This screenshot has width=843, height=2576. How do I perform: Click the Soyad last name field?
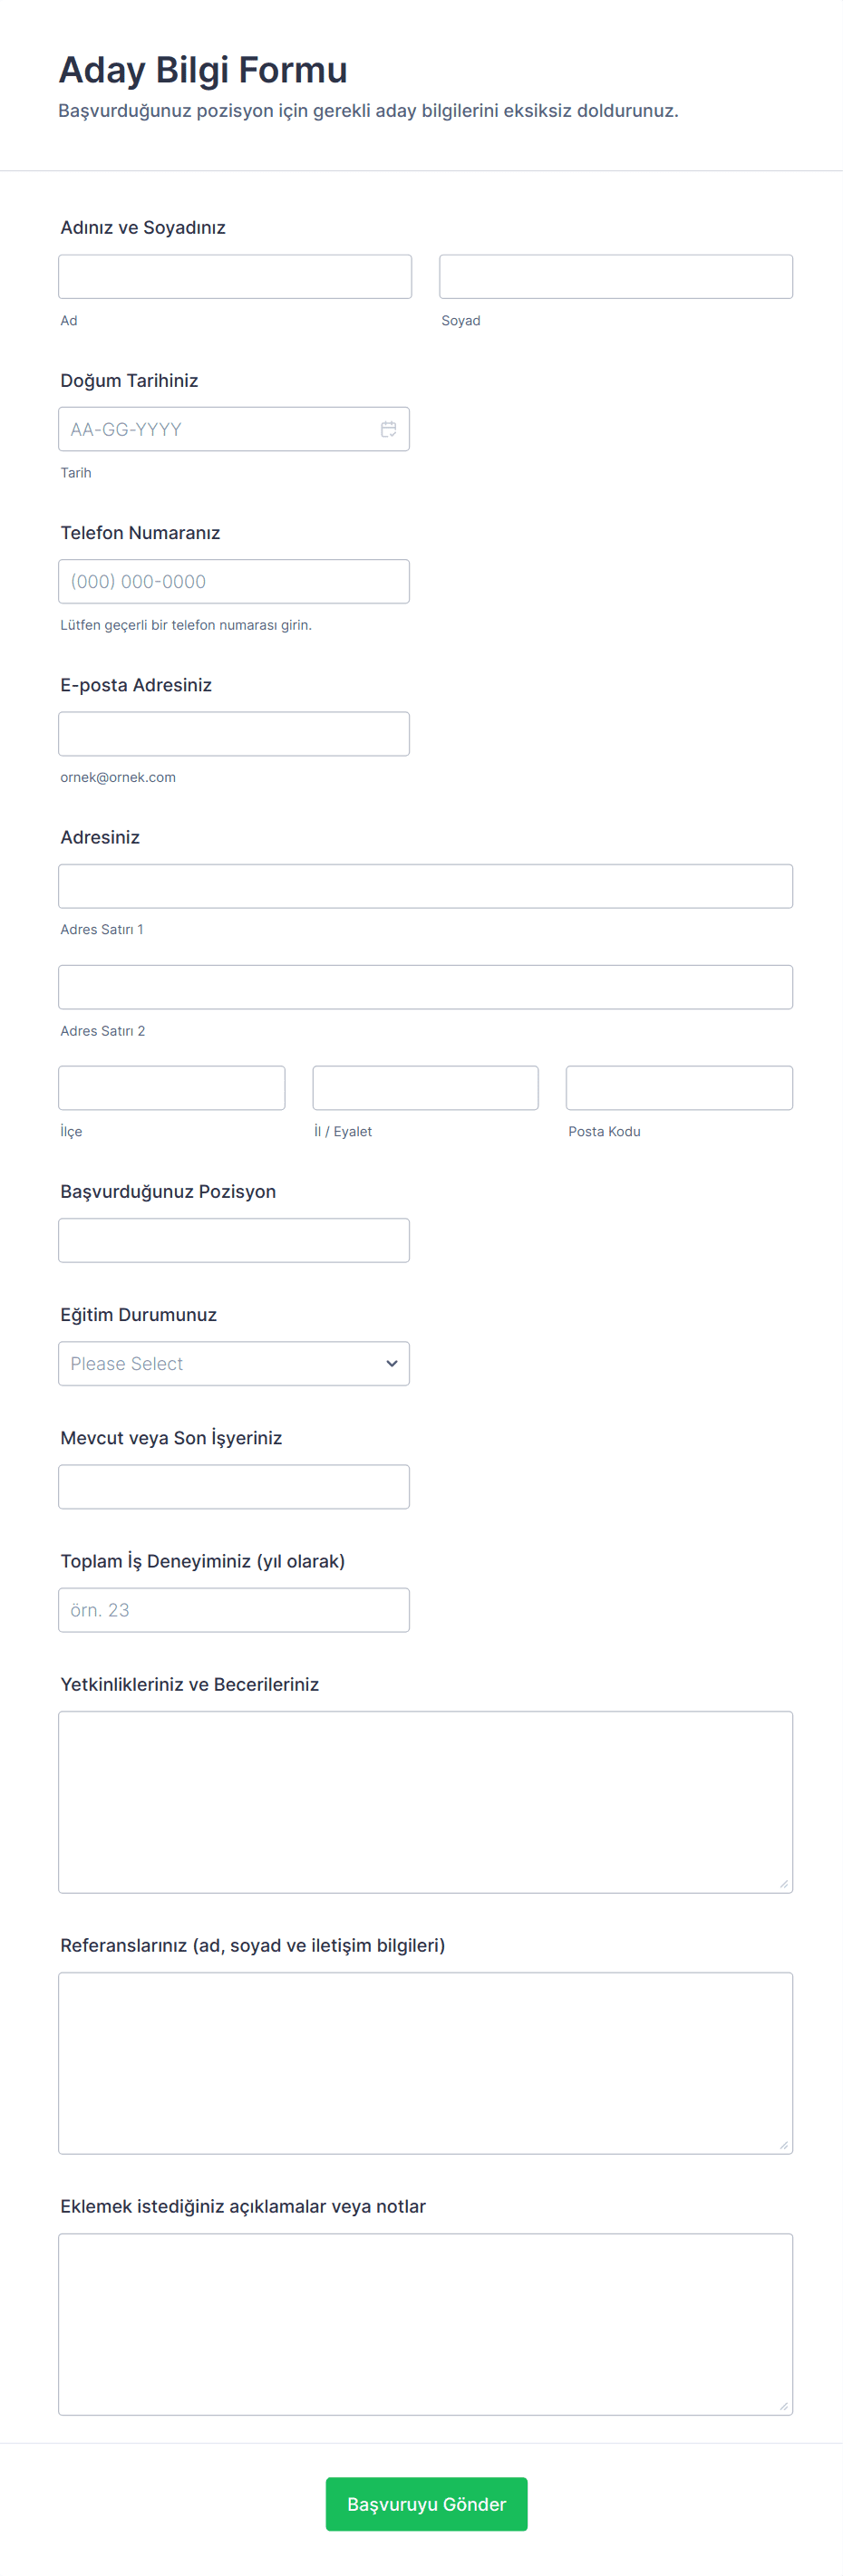point(615,277)
